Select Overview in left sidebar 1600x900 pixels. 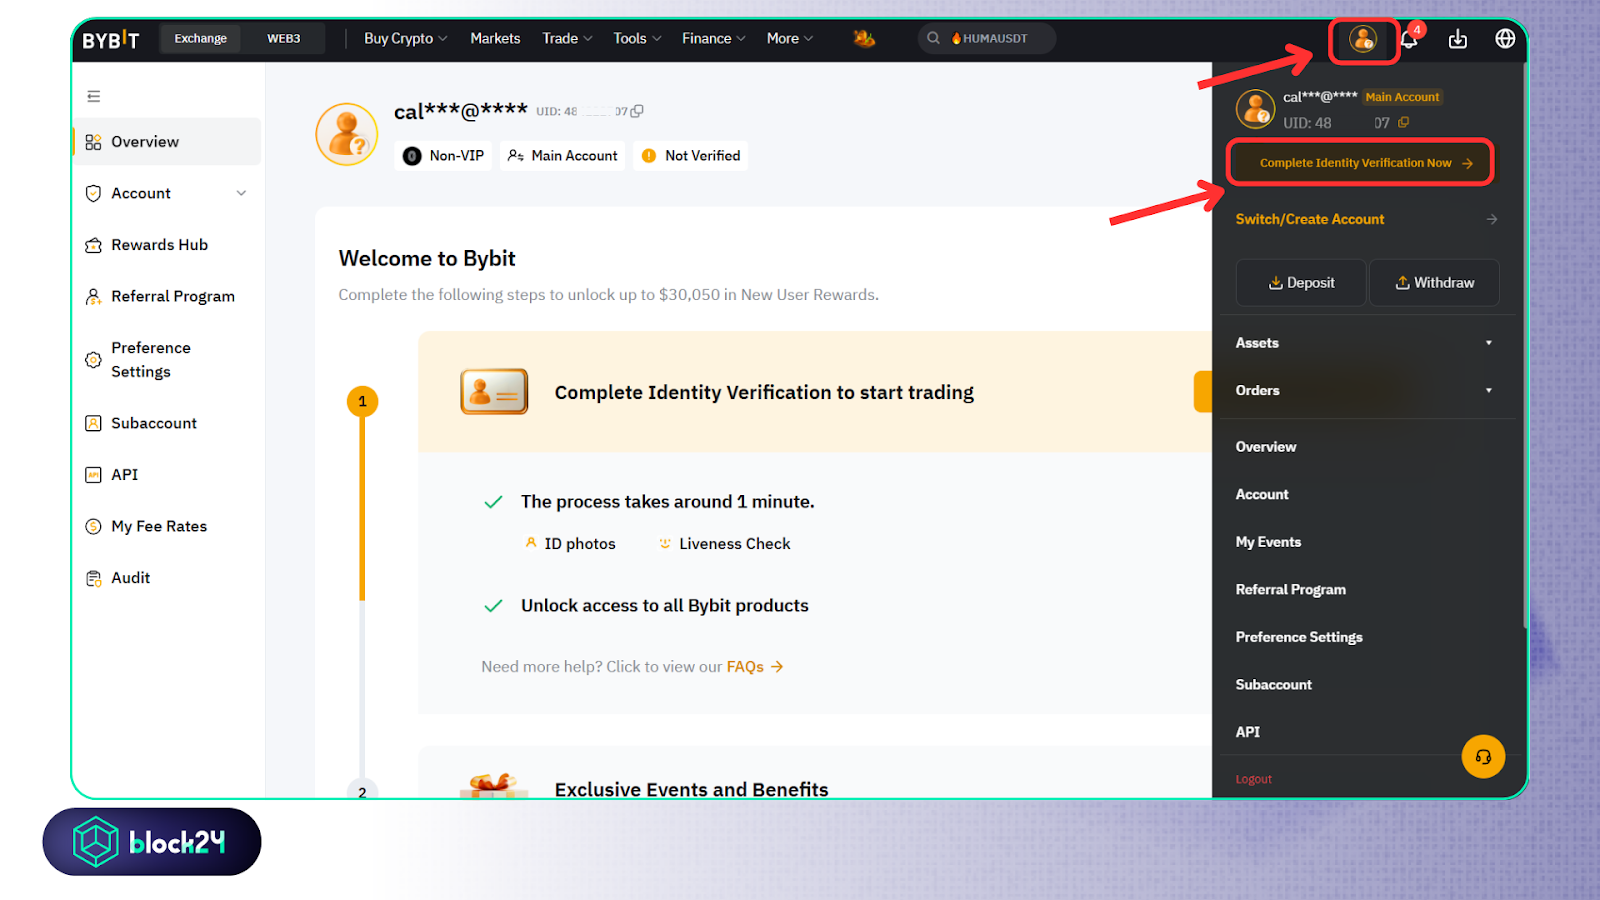pos(167,142)
